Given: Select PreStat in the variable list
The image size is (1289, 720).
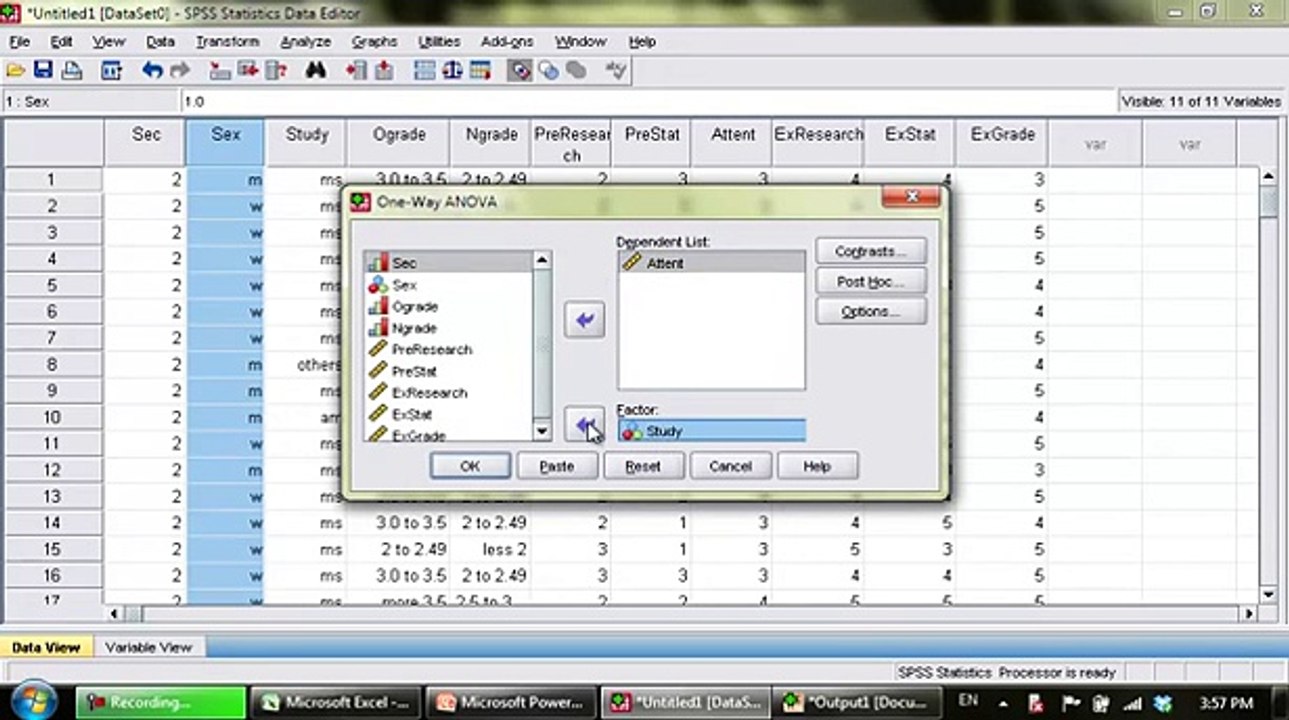Looking at the screenshot, I should click(449, 371).
